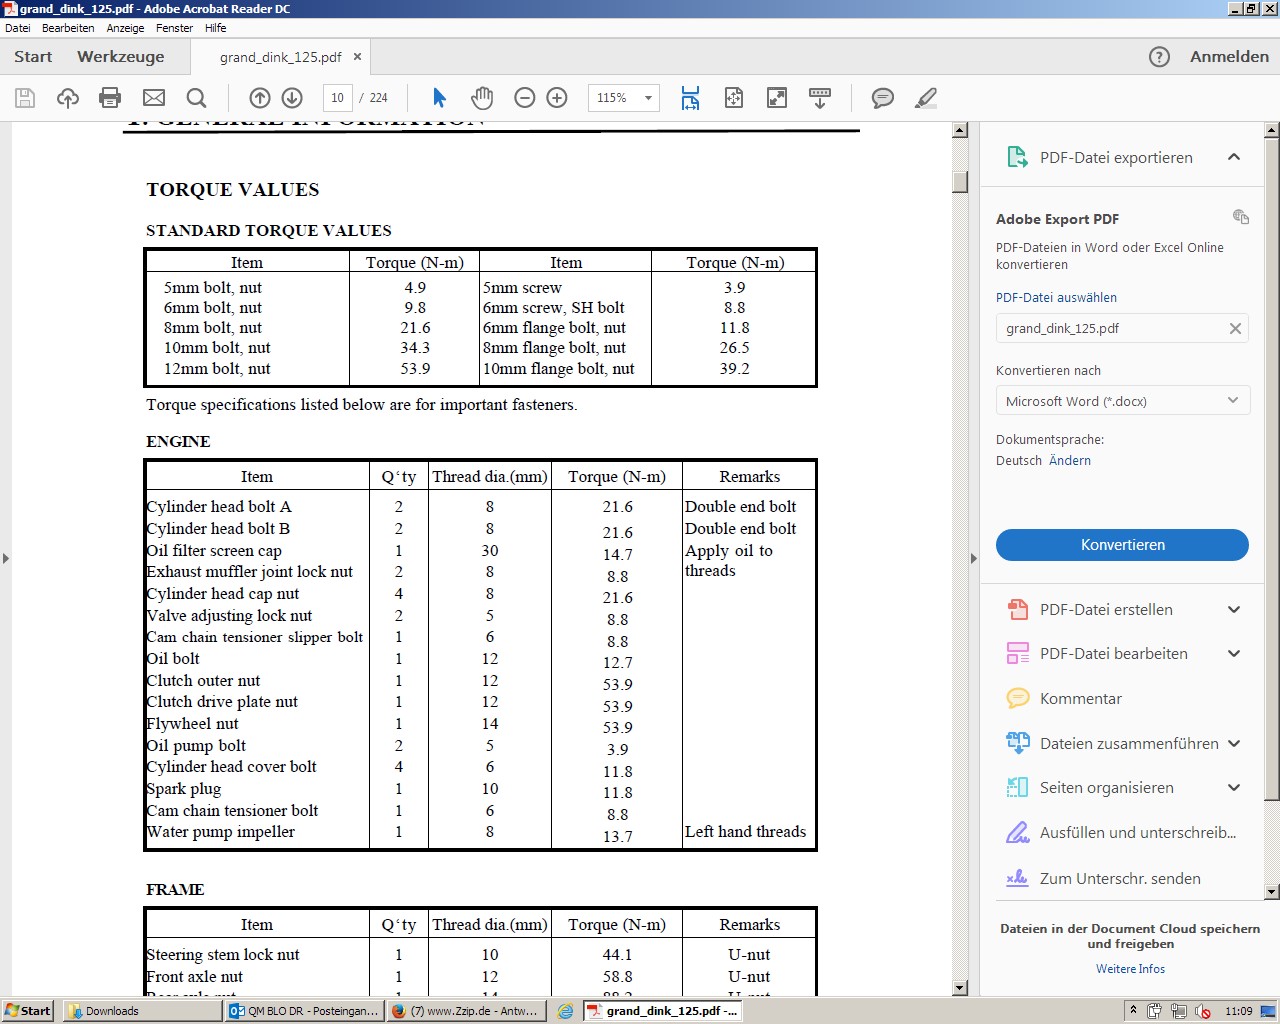The height and width of the screenshot is (1024, 1280).
Task: Open Seiten organisieren tool
Action: tap(1106, 788)
